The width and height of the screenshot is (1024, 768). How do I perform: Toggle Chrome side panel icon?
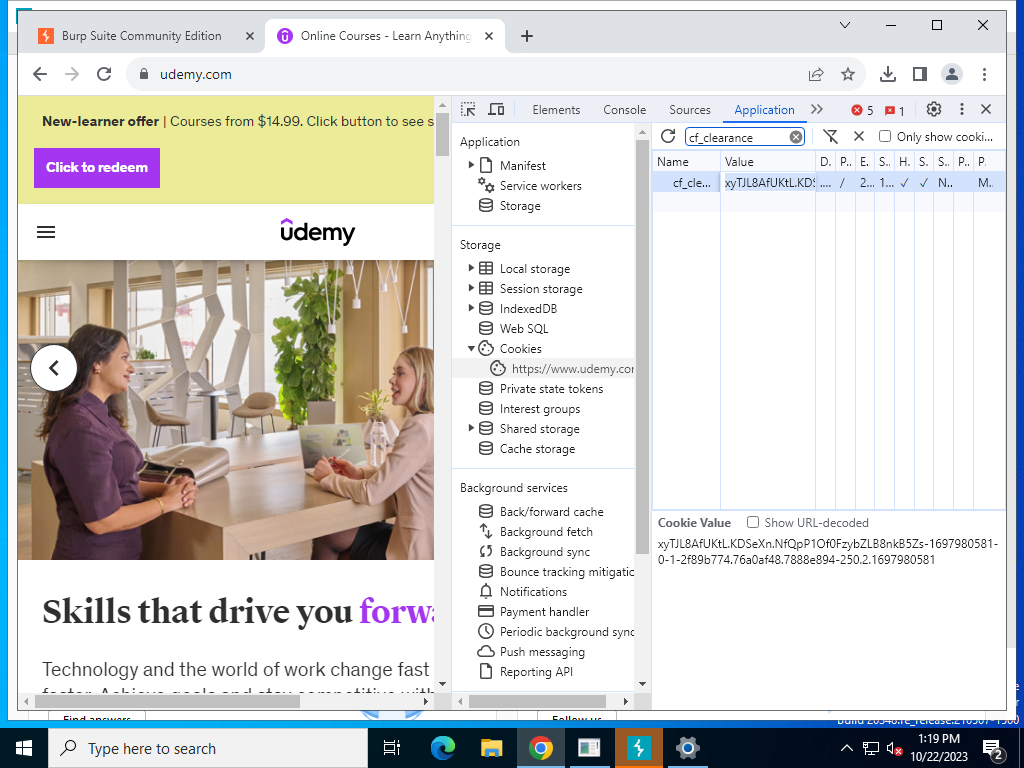[920, 74]
